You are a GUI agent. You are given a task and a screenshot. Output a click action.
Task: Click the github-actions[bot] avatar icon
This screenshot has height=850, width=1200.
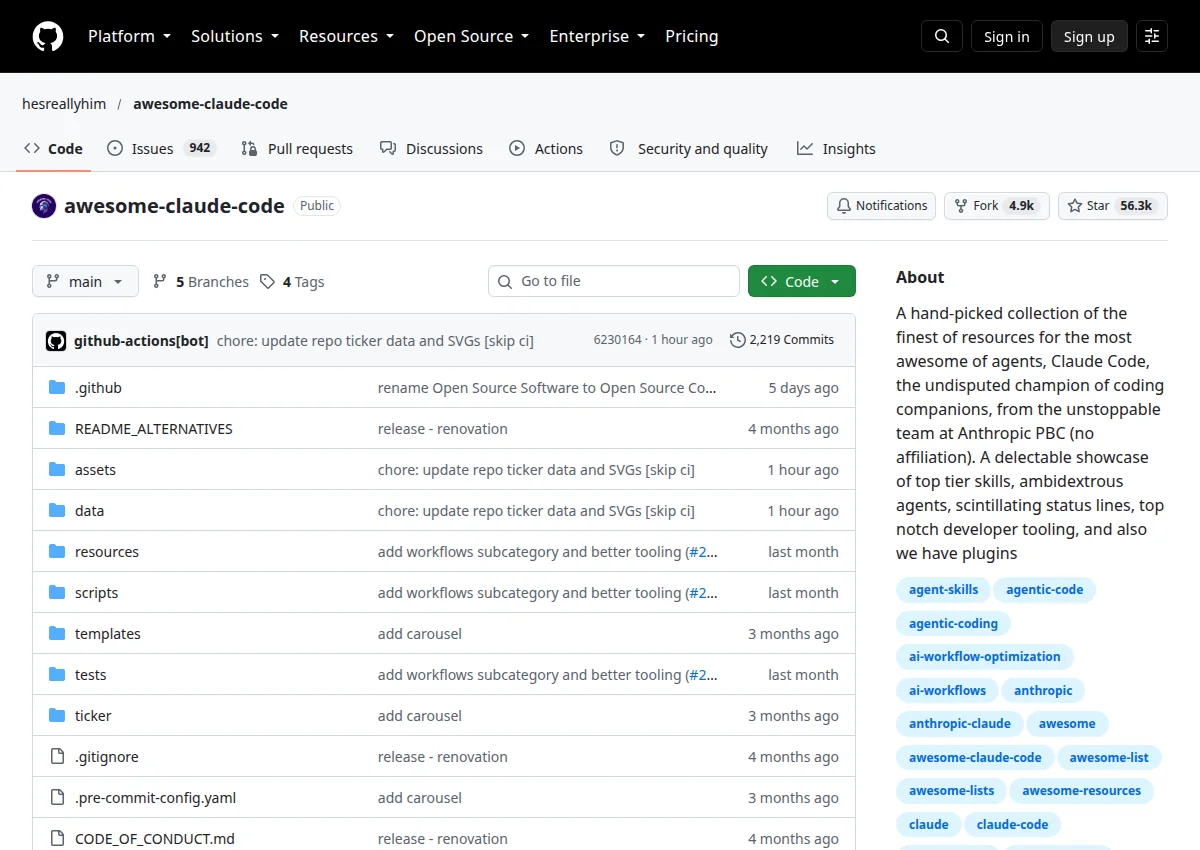pyautogui.click(x=56, y=340)
